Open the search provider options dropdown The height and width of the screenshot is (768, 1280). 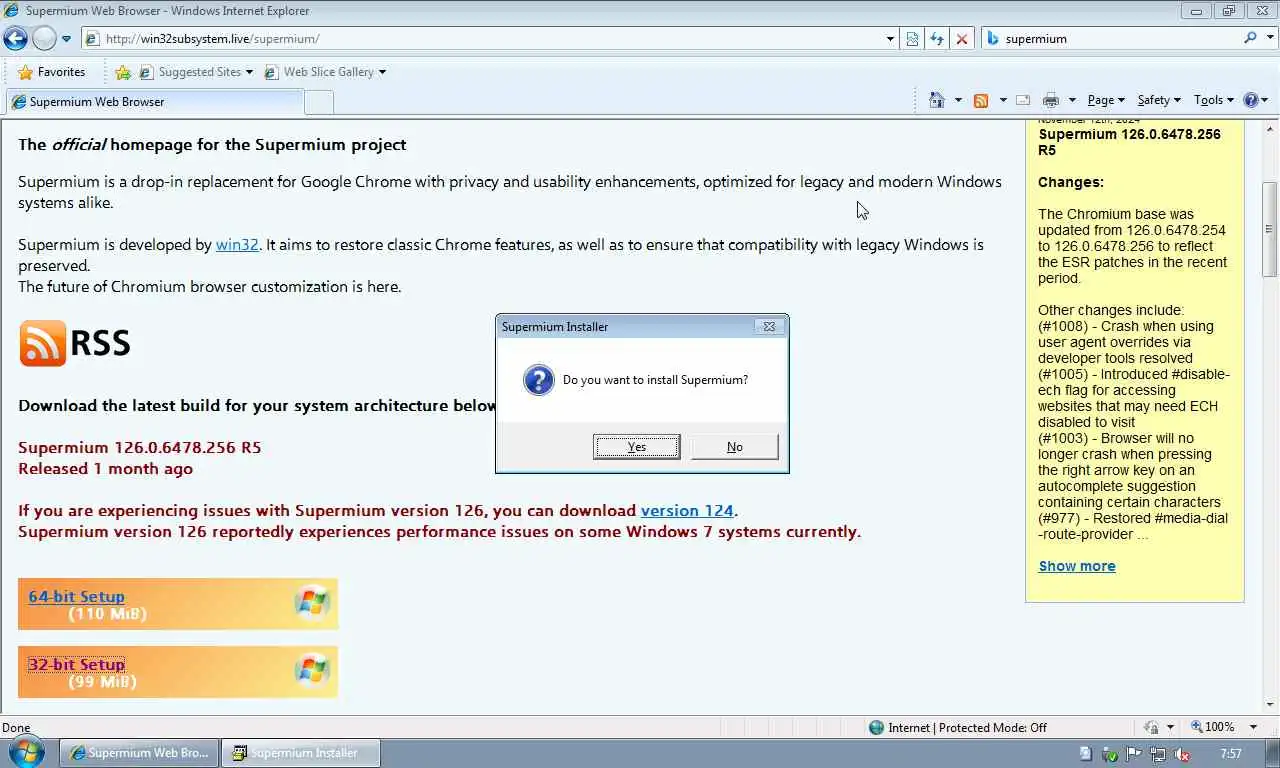tap(1268, 39)
